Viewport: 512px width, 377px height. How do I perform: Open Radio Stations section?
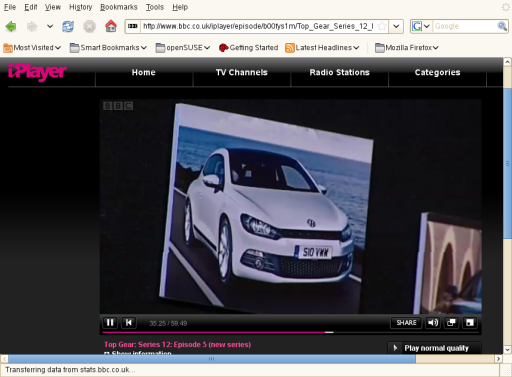339,72
